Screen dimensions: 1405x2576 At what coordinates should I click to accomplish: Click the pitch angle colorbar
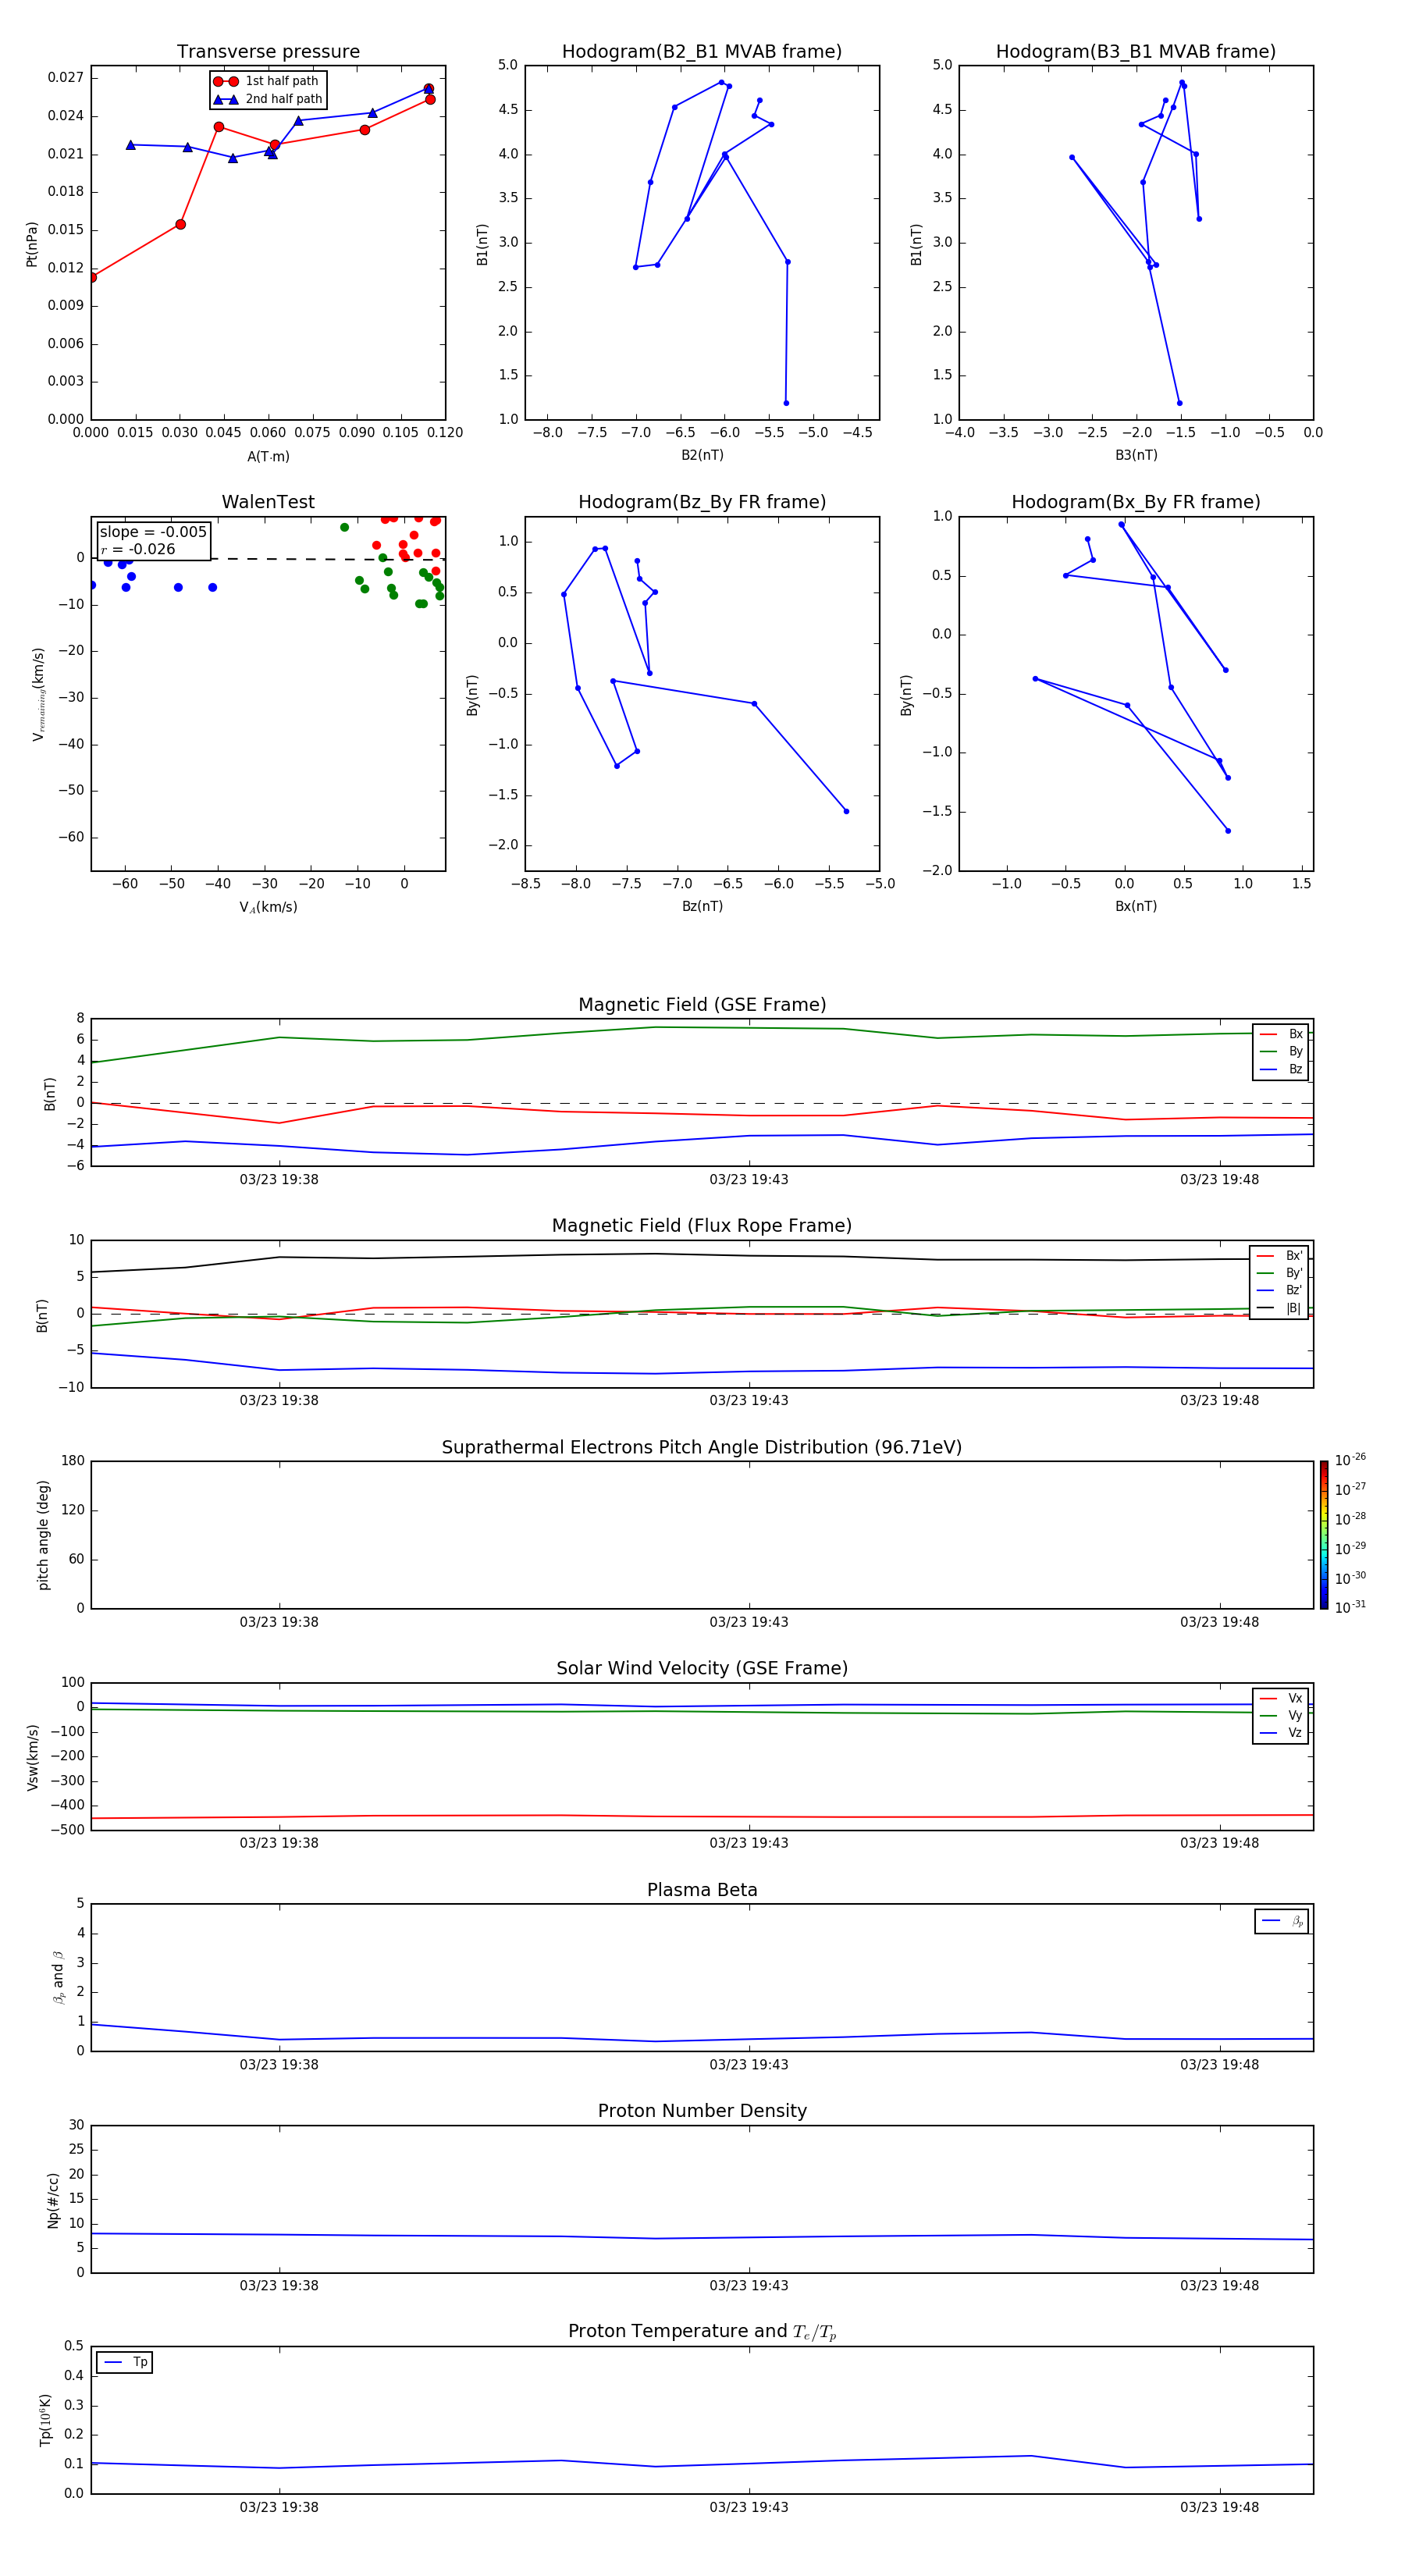click(1324, 1534)
